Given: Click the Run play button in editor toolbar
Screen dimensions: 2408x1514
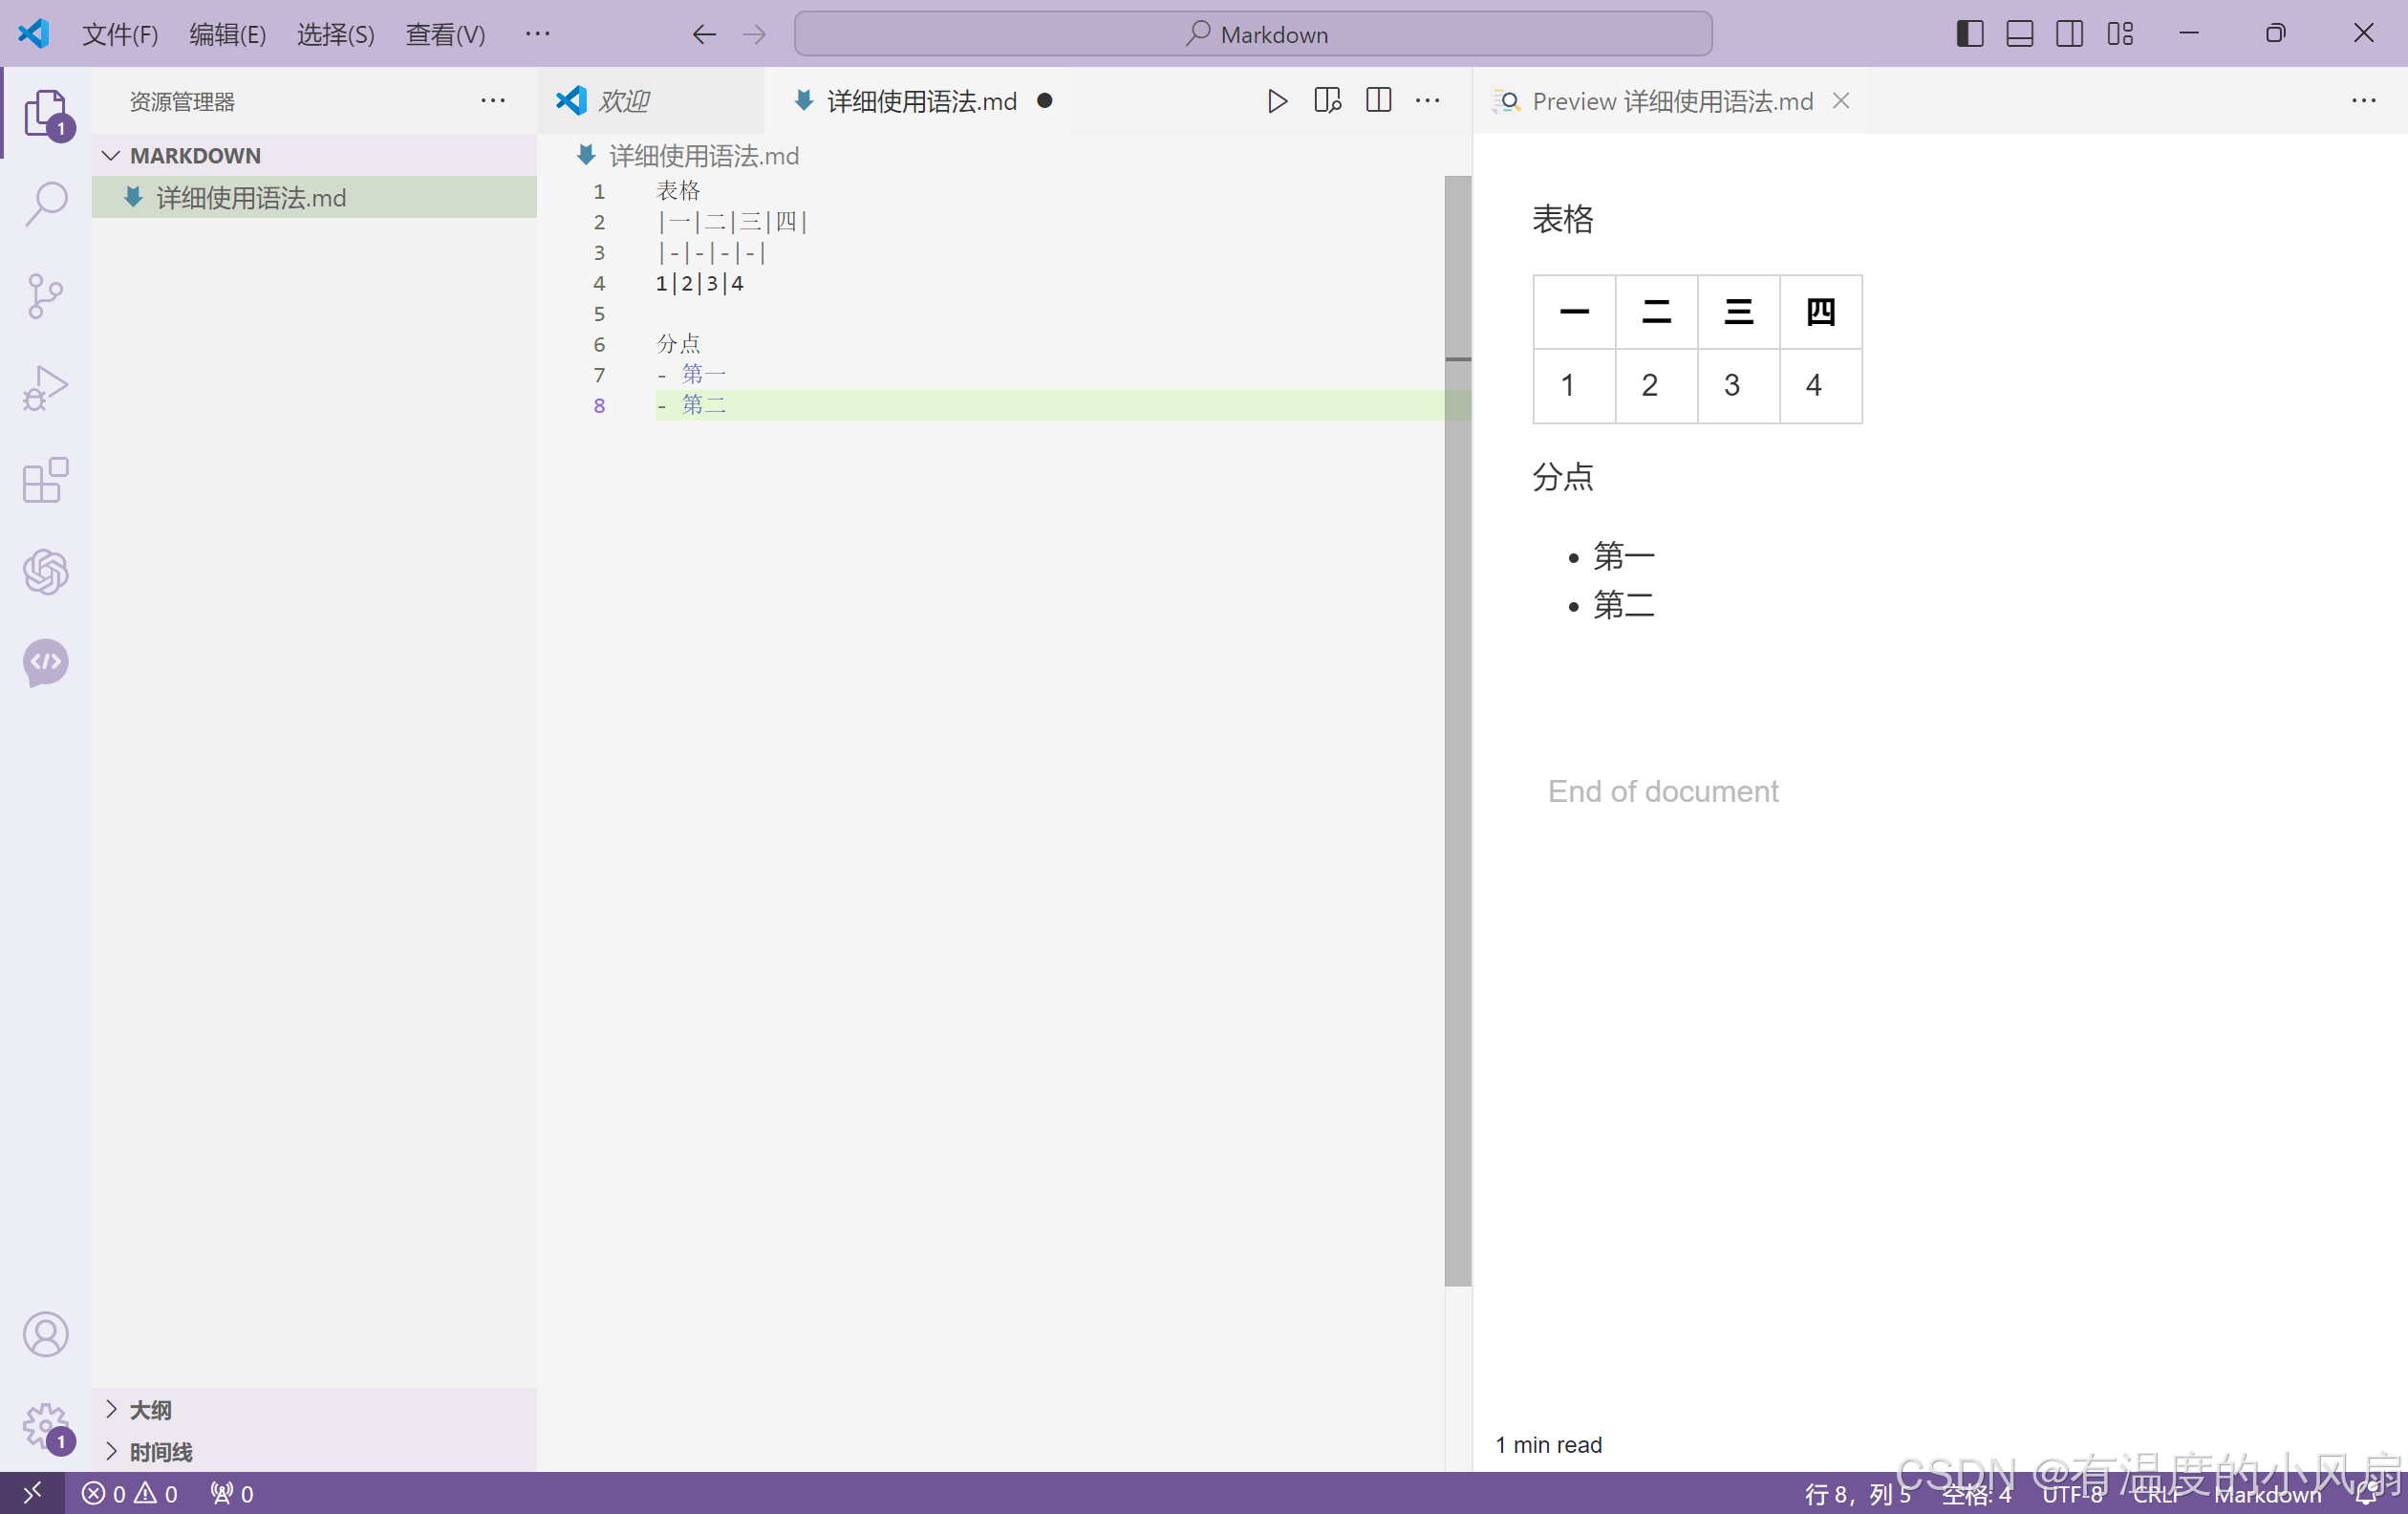Looking at the screenshot, I should [x=1277, y=101].
